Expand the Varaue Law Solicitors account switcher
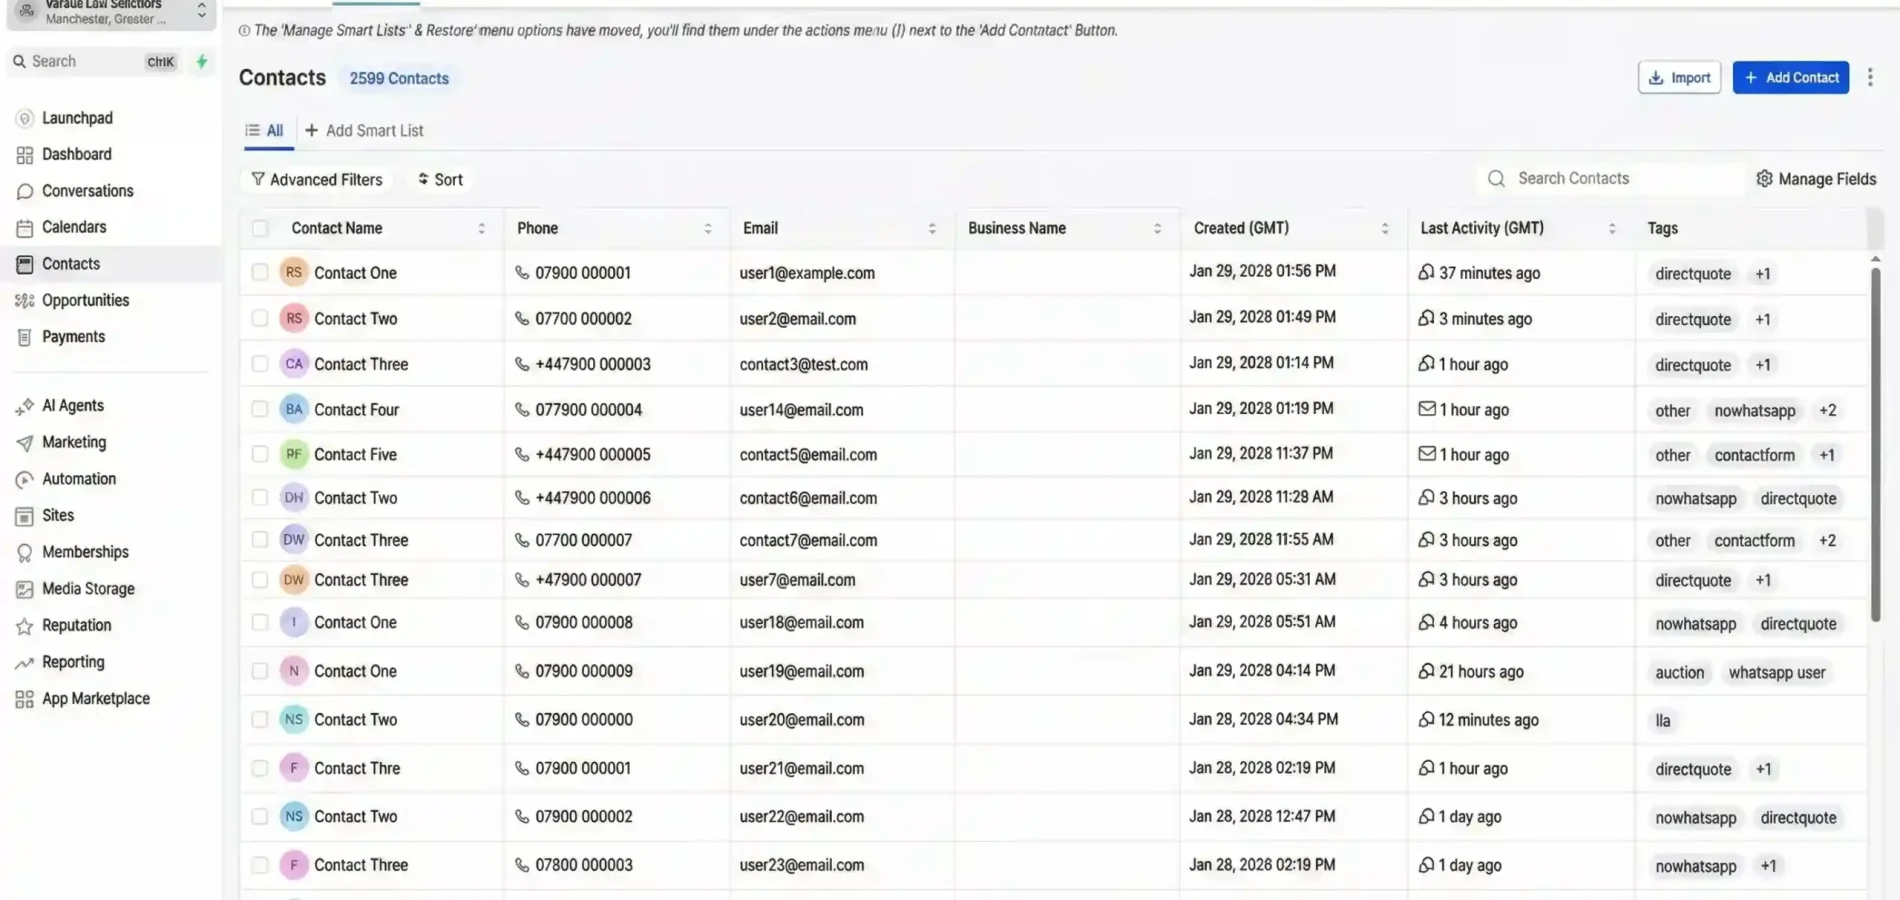Image resolution: width=1900 pixels, height=900 pixels. tap(200, 11)
